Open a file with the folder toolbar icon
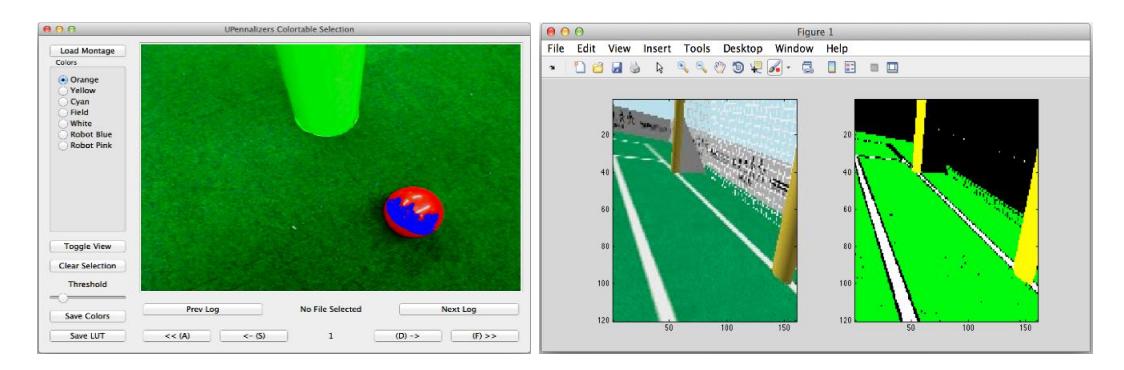Image resolution: width=1124 pixels, height=370 pixels. pos(597,68)
